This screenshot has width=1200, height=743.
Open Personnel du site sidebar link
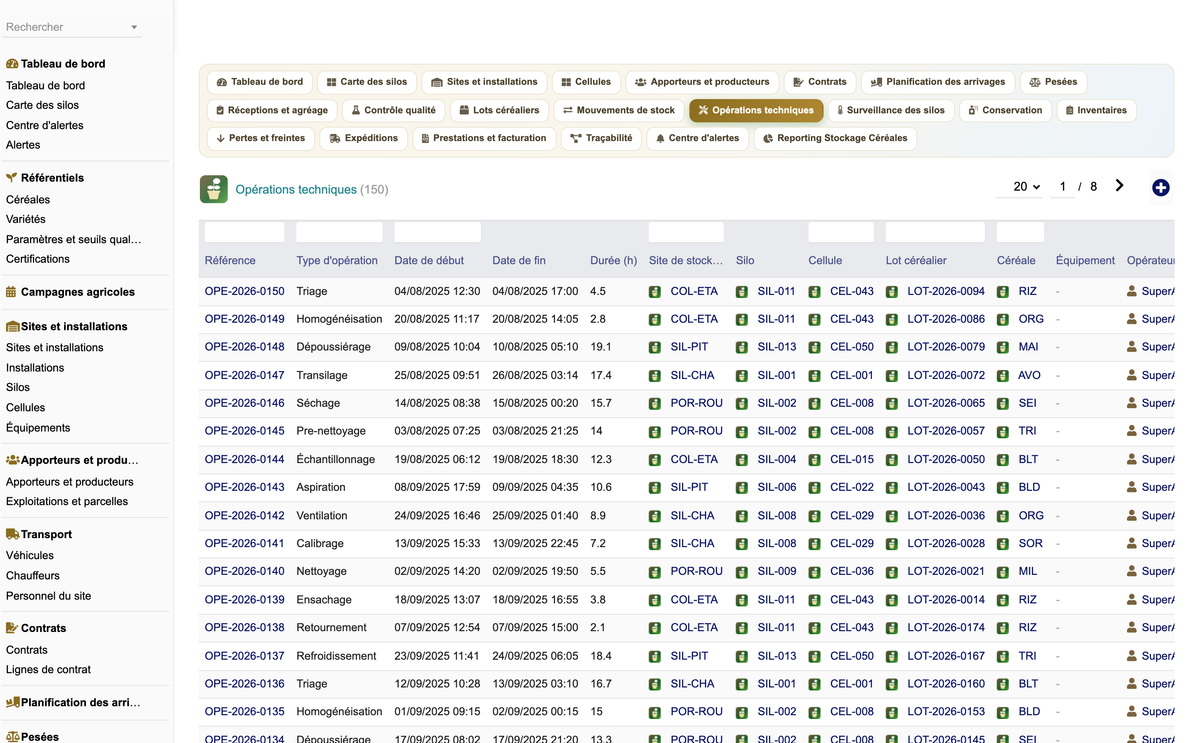click(48, 595)
